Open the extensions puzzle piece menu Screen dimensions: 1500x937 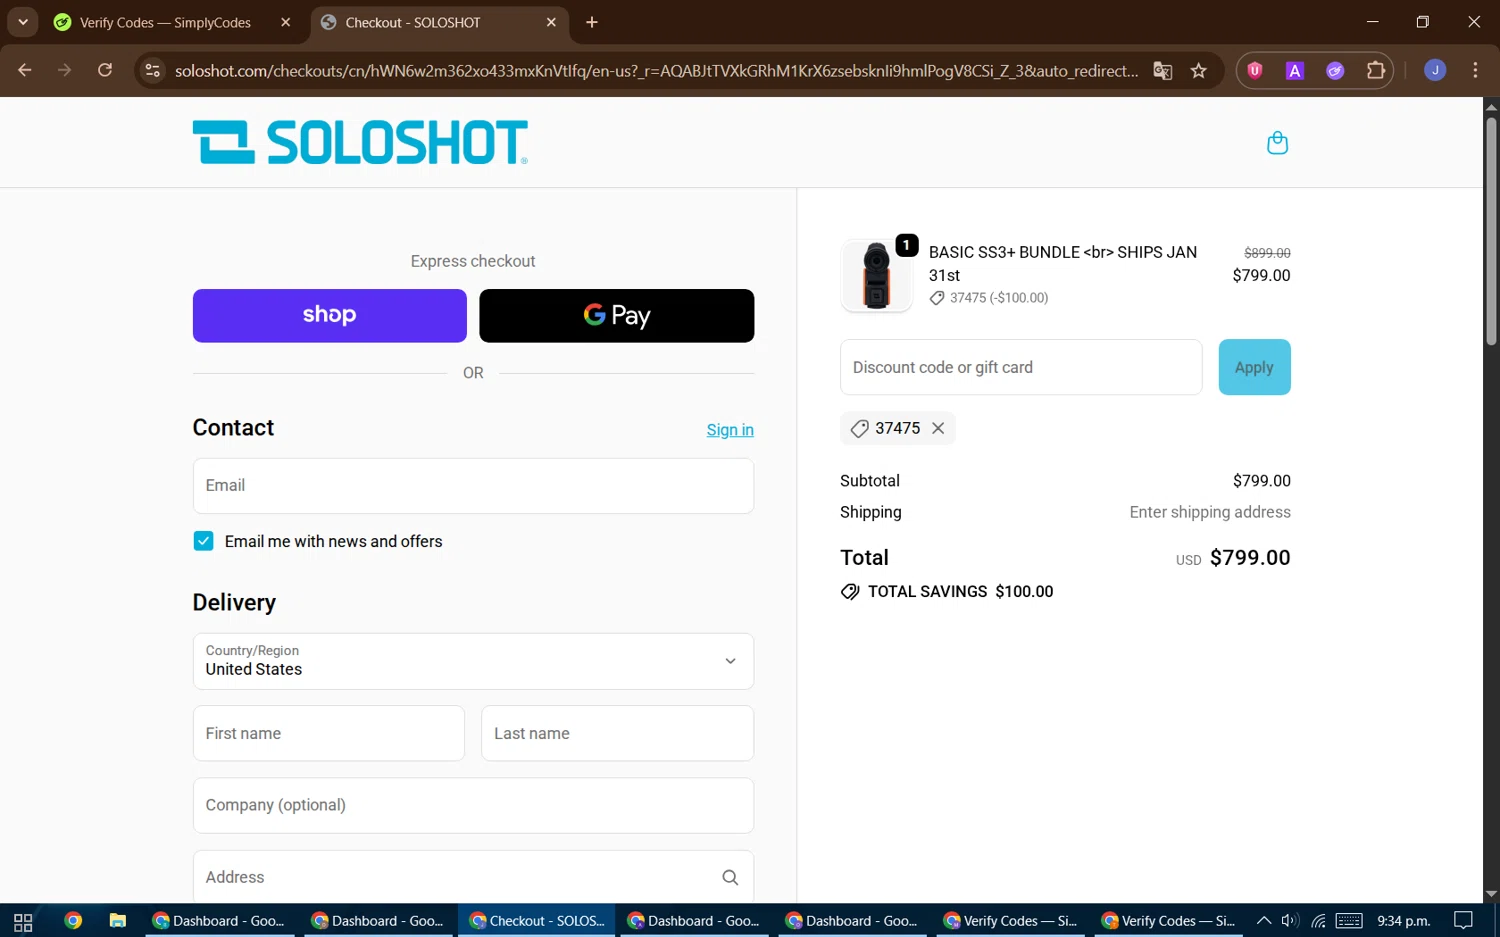pos(1376,70)
